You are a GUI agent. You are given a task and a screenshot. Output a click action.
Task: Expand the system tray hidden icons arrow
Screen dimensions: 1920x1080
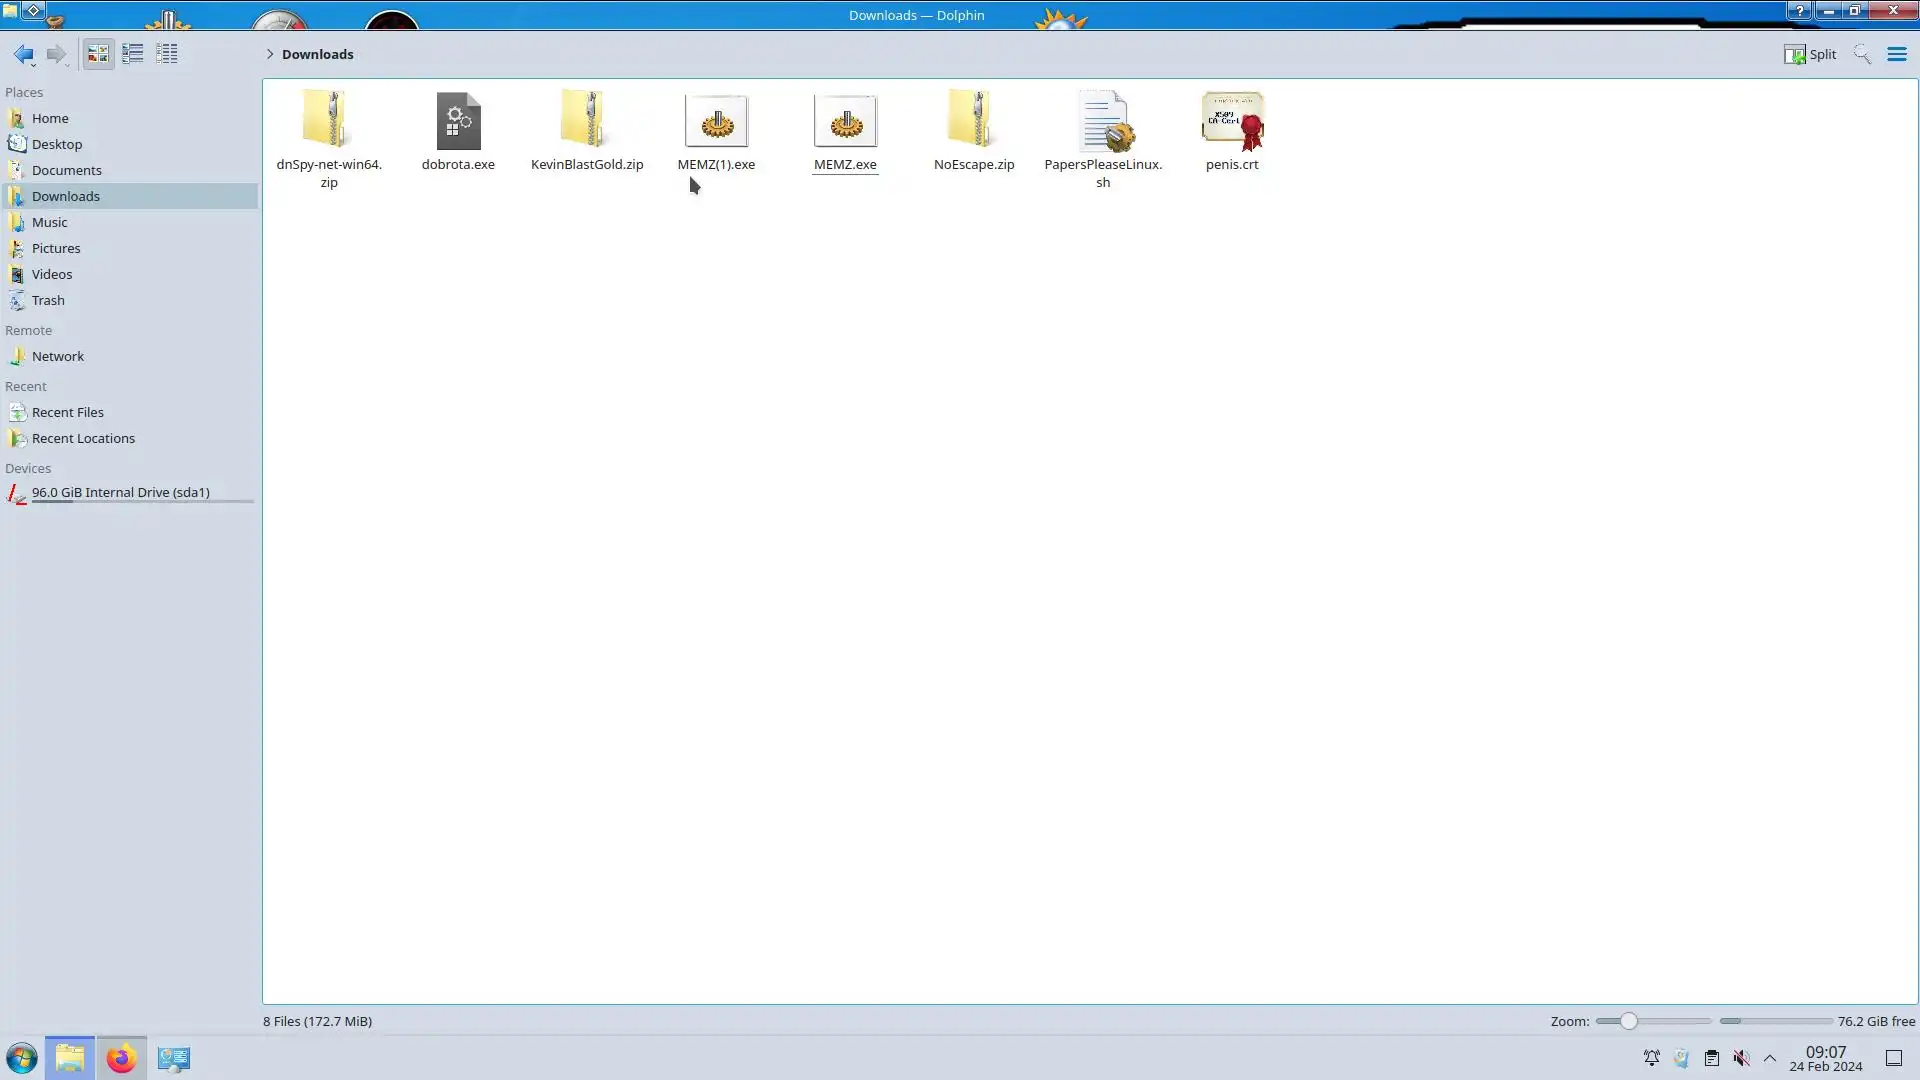(1770, 1058)
